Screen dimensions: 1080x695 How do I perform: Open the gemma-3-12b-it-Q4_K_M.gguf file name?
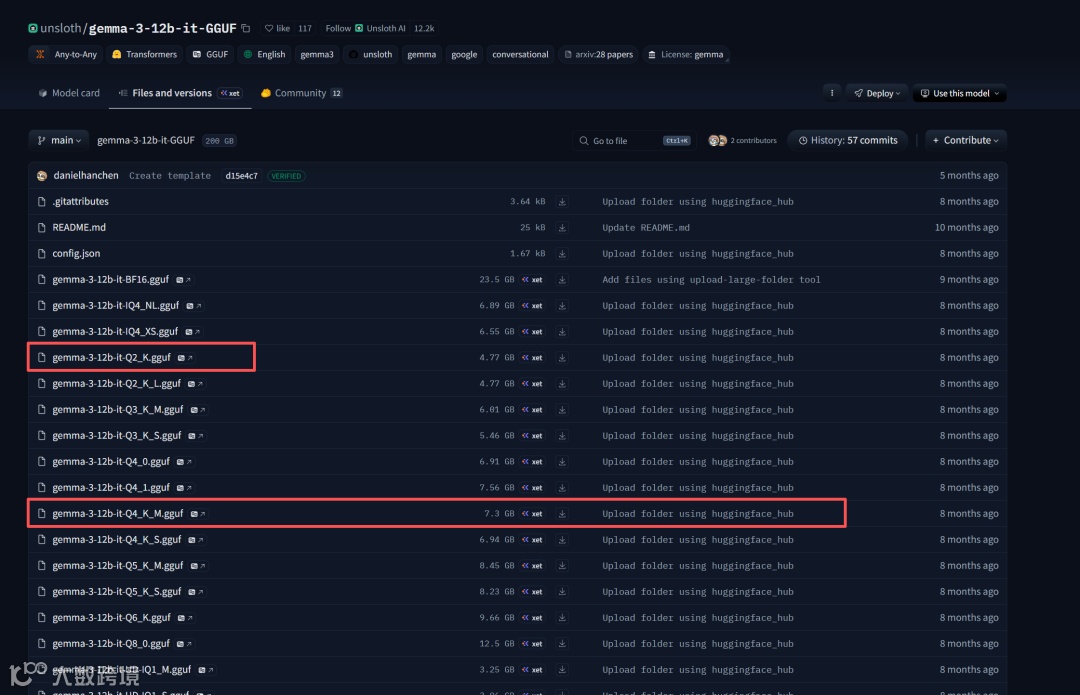pos(118,514)
